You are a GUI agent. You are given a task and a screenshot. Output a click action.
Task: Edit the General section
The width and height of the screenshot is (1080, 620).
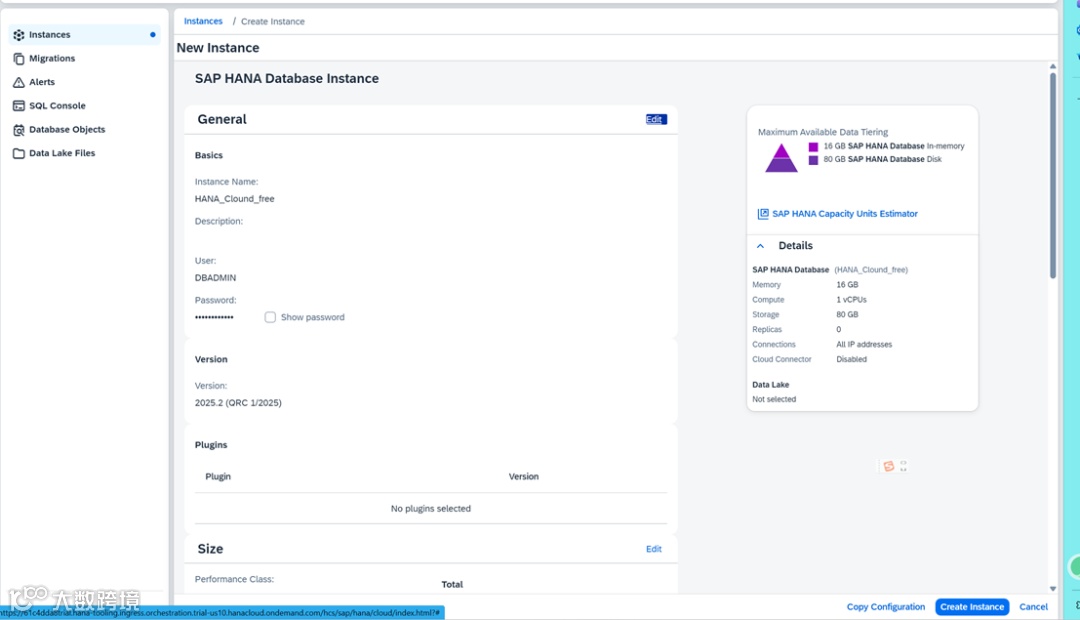click(x=656, y=119)
